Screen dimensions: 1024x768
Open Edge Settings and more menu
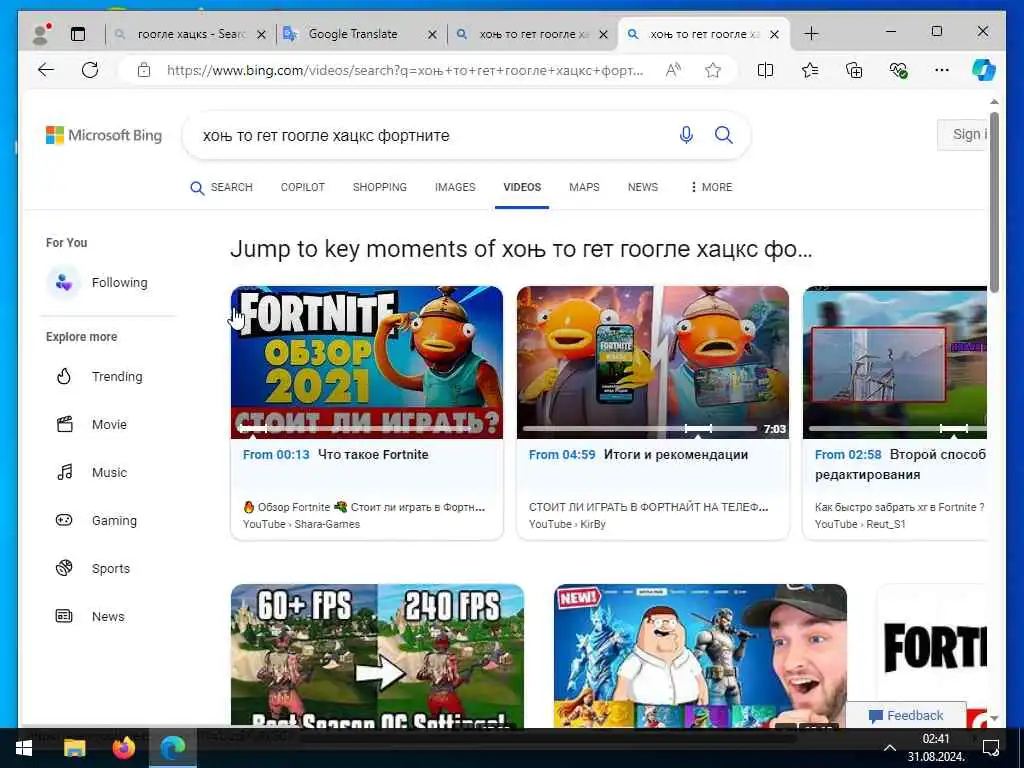tap(942, 70)
